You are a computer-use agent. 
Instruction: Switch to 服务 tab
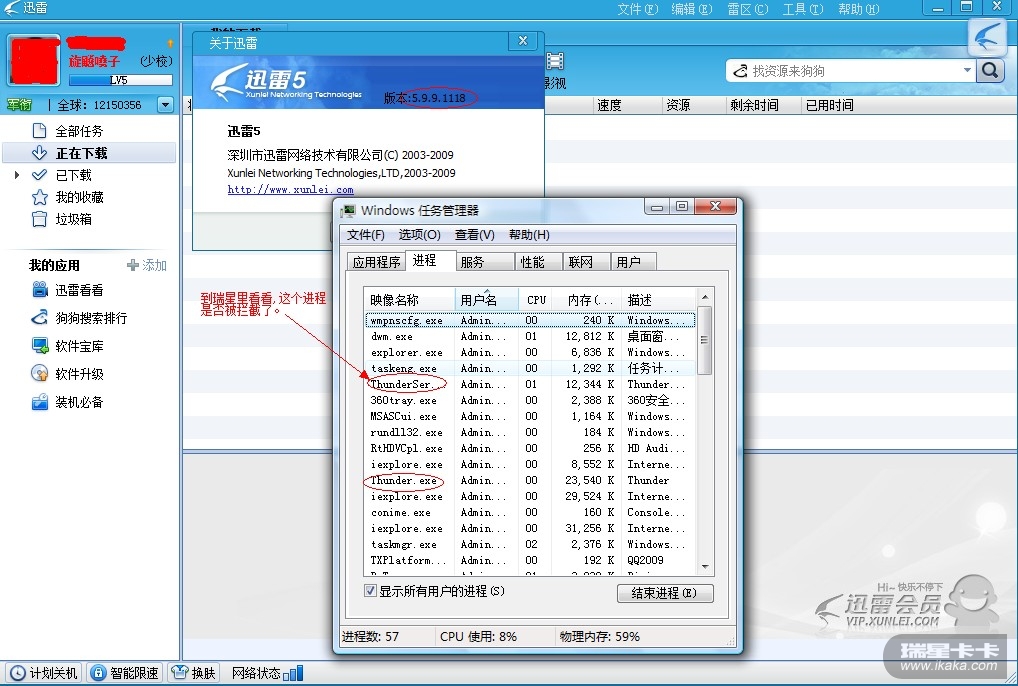click(x=484, y=262)
